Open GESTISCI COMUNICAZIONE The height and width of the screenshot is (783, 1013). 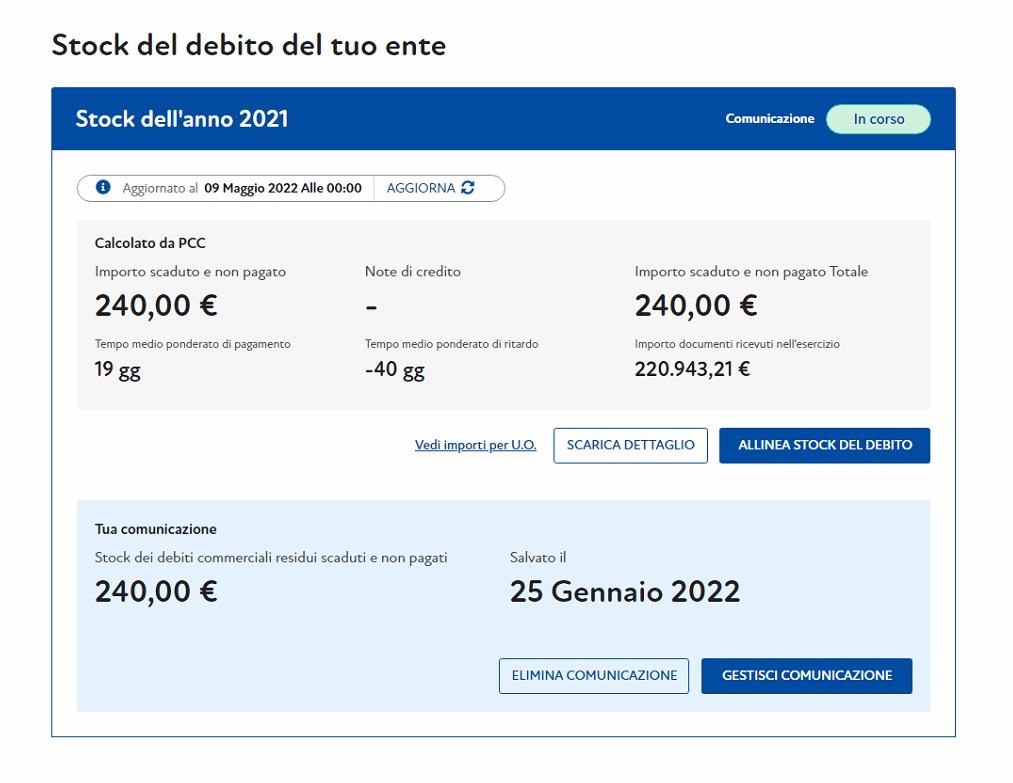coord(806,676)
